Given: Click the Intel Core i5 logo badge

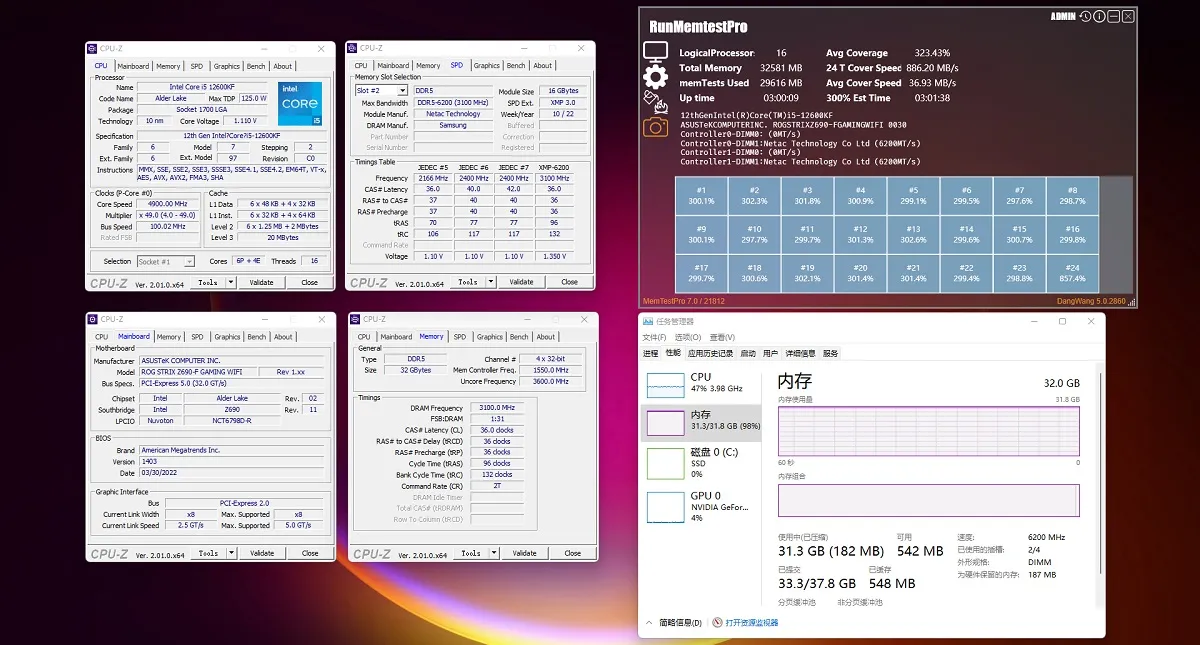Looking at the screenshot, I should [300, 104].
